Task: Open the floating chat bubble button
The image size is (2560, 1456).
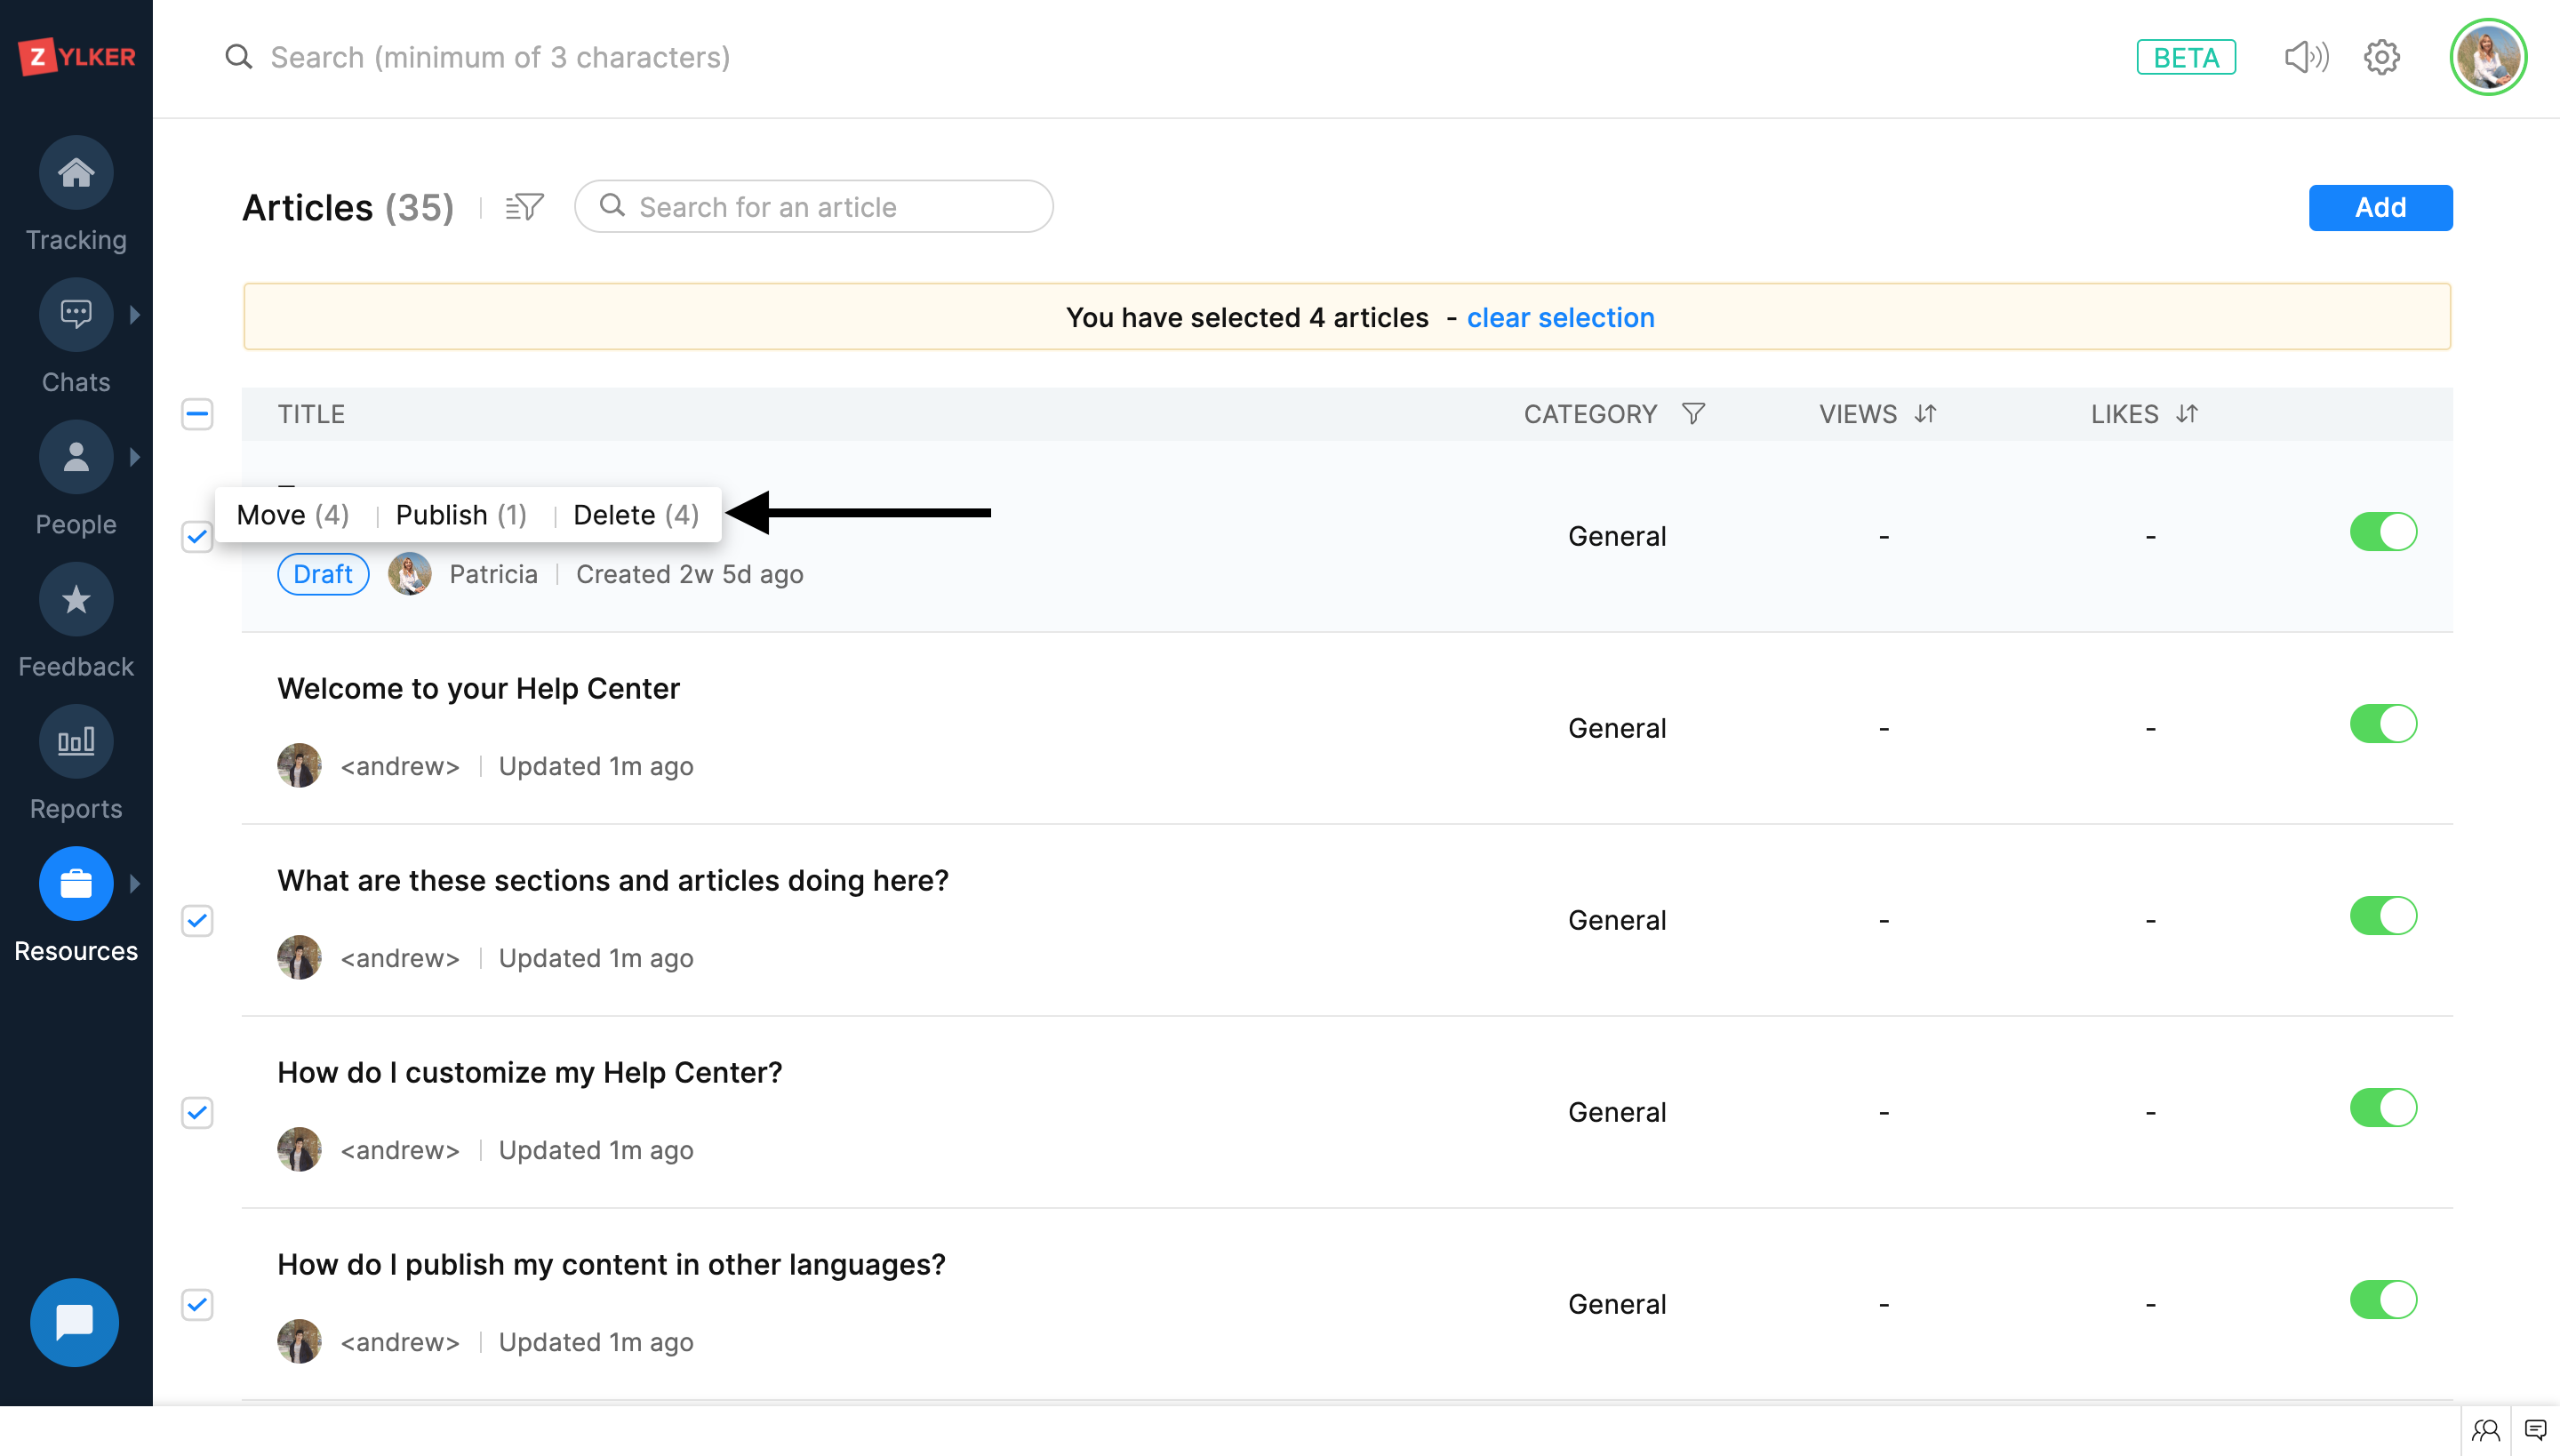Action: (x=74, y=1322)
